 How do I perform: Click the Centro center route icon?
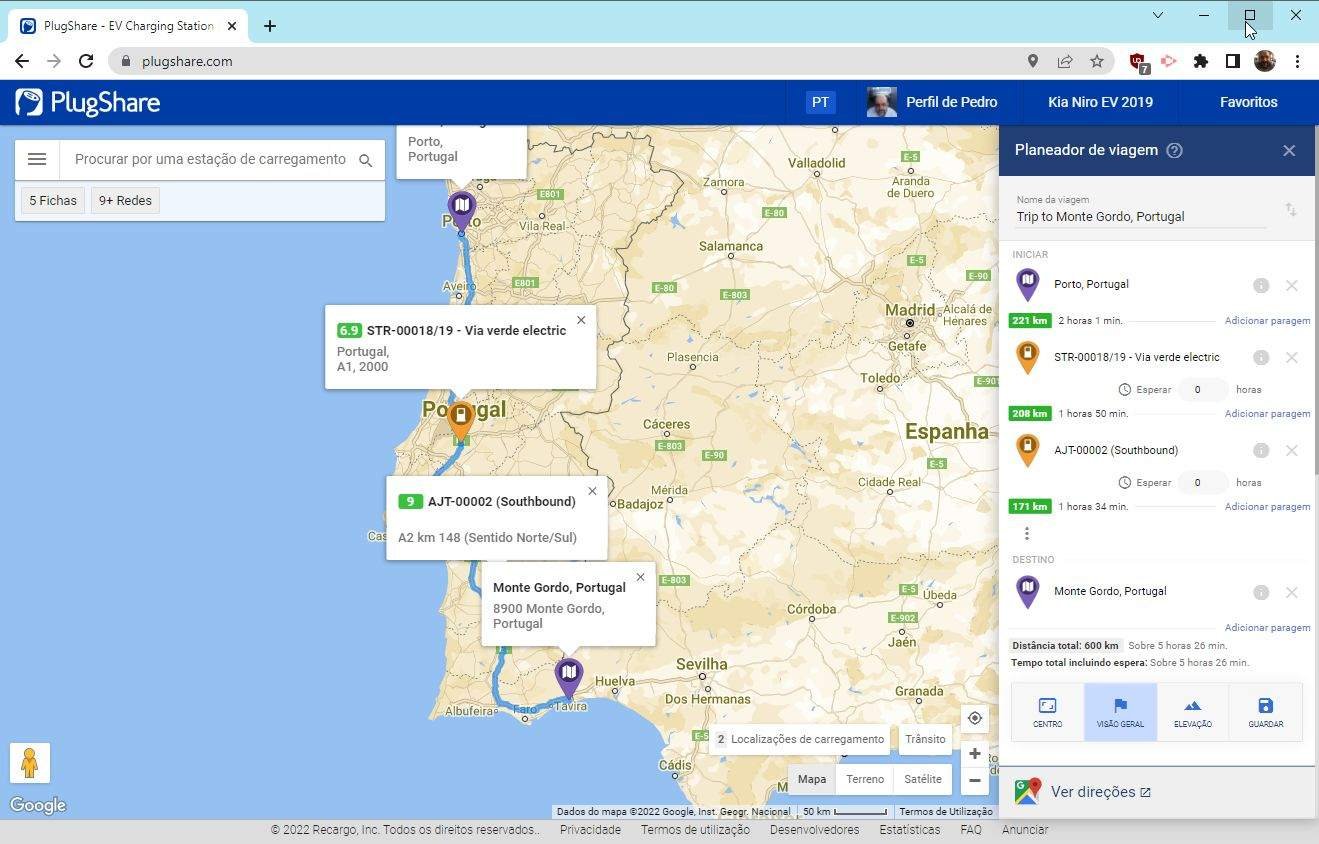click(1047, 712)
